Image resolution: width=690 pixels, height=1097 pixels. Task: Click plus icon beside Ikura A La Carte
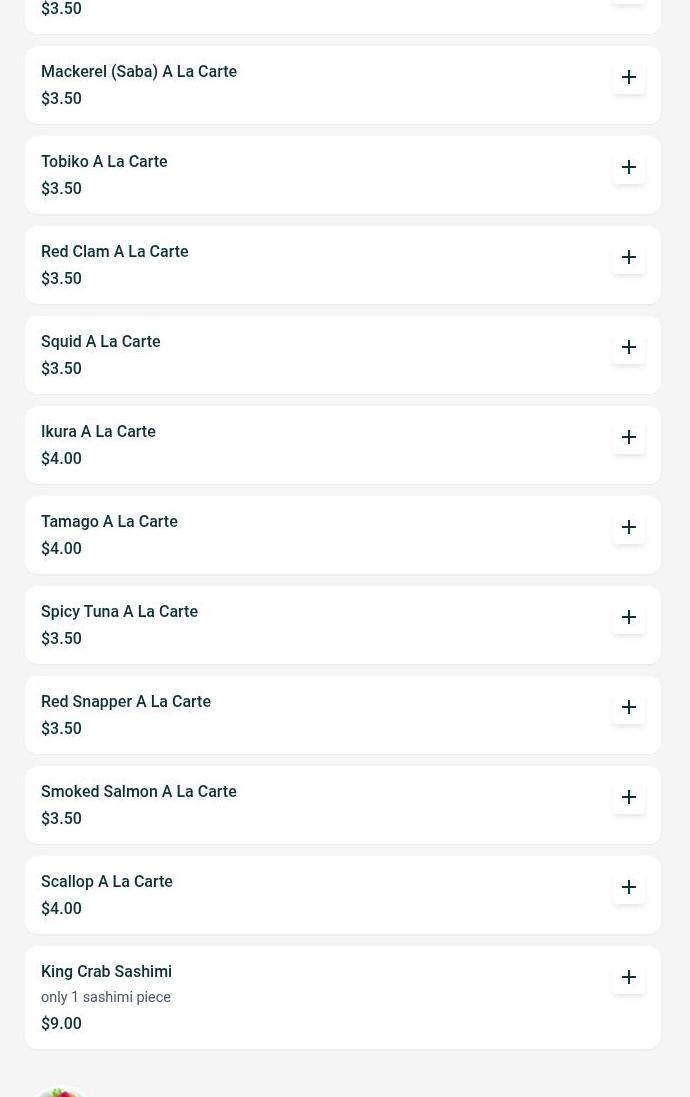(x=628, y=437)
